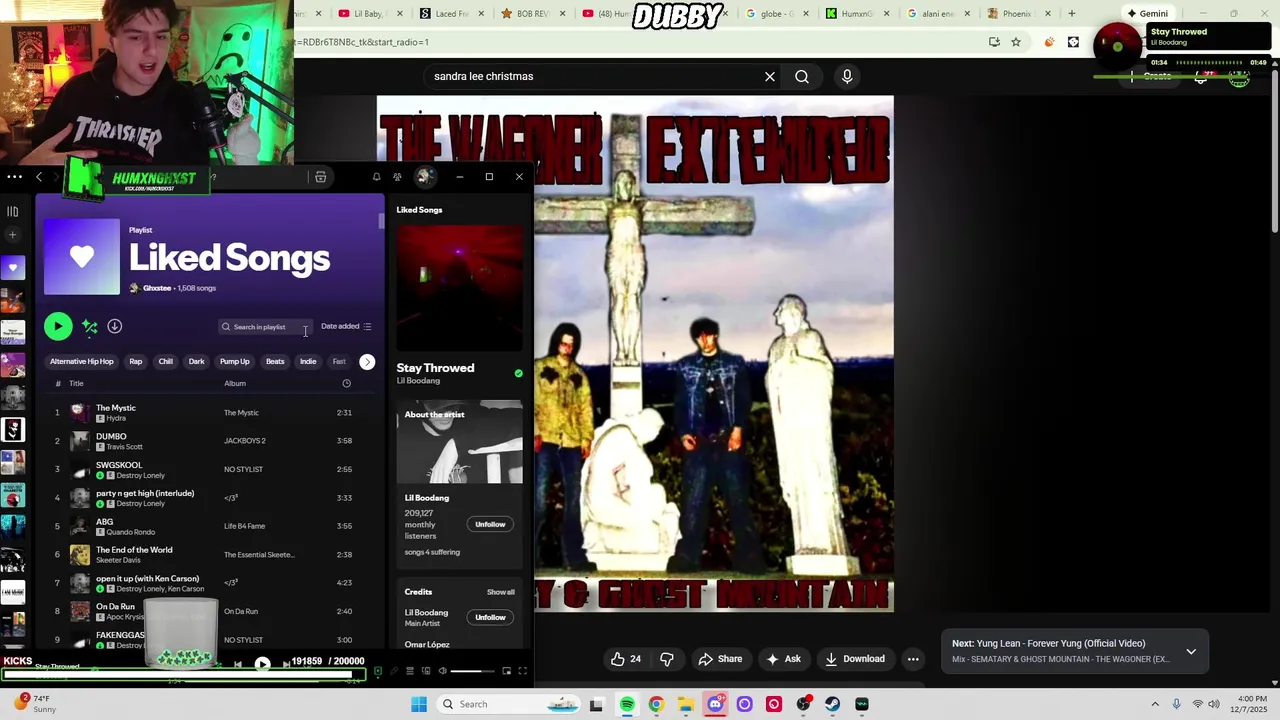The height and width of the screenshot is (720, 1280).
Task: Open the Spotify profile avatar menu
Action: tap(424, 177)
